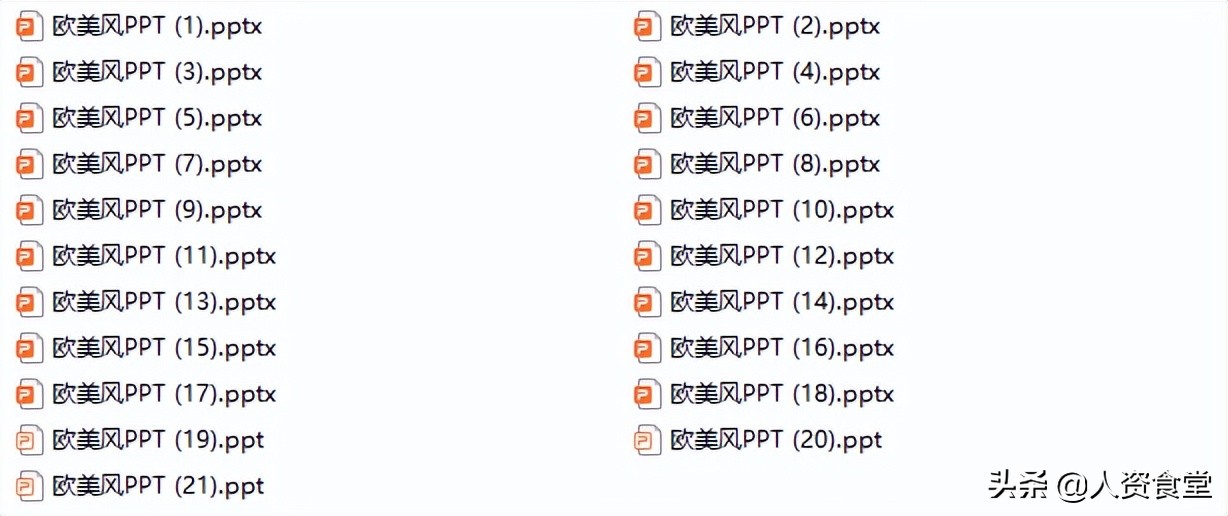Click the file name 欧美风PPT (6).pptx

click(x=775, y=119)
